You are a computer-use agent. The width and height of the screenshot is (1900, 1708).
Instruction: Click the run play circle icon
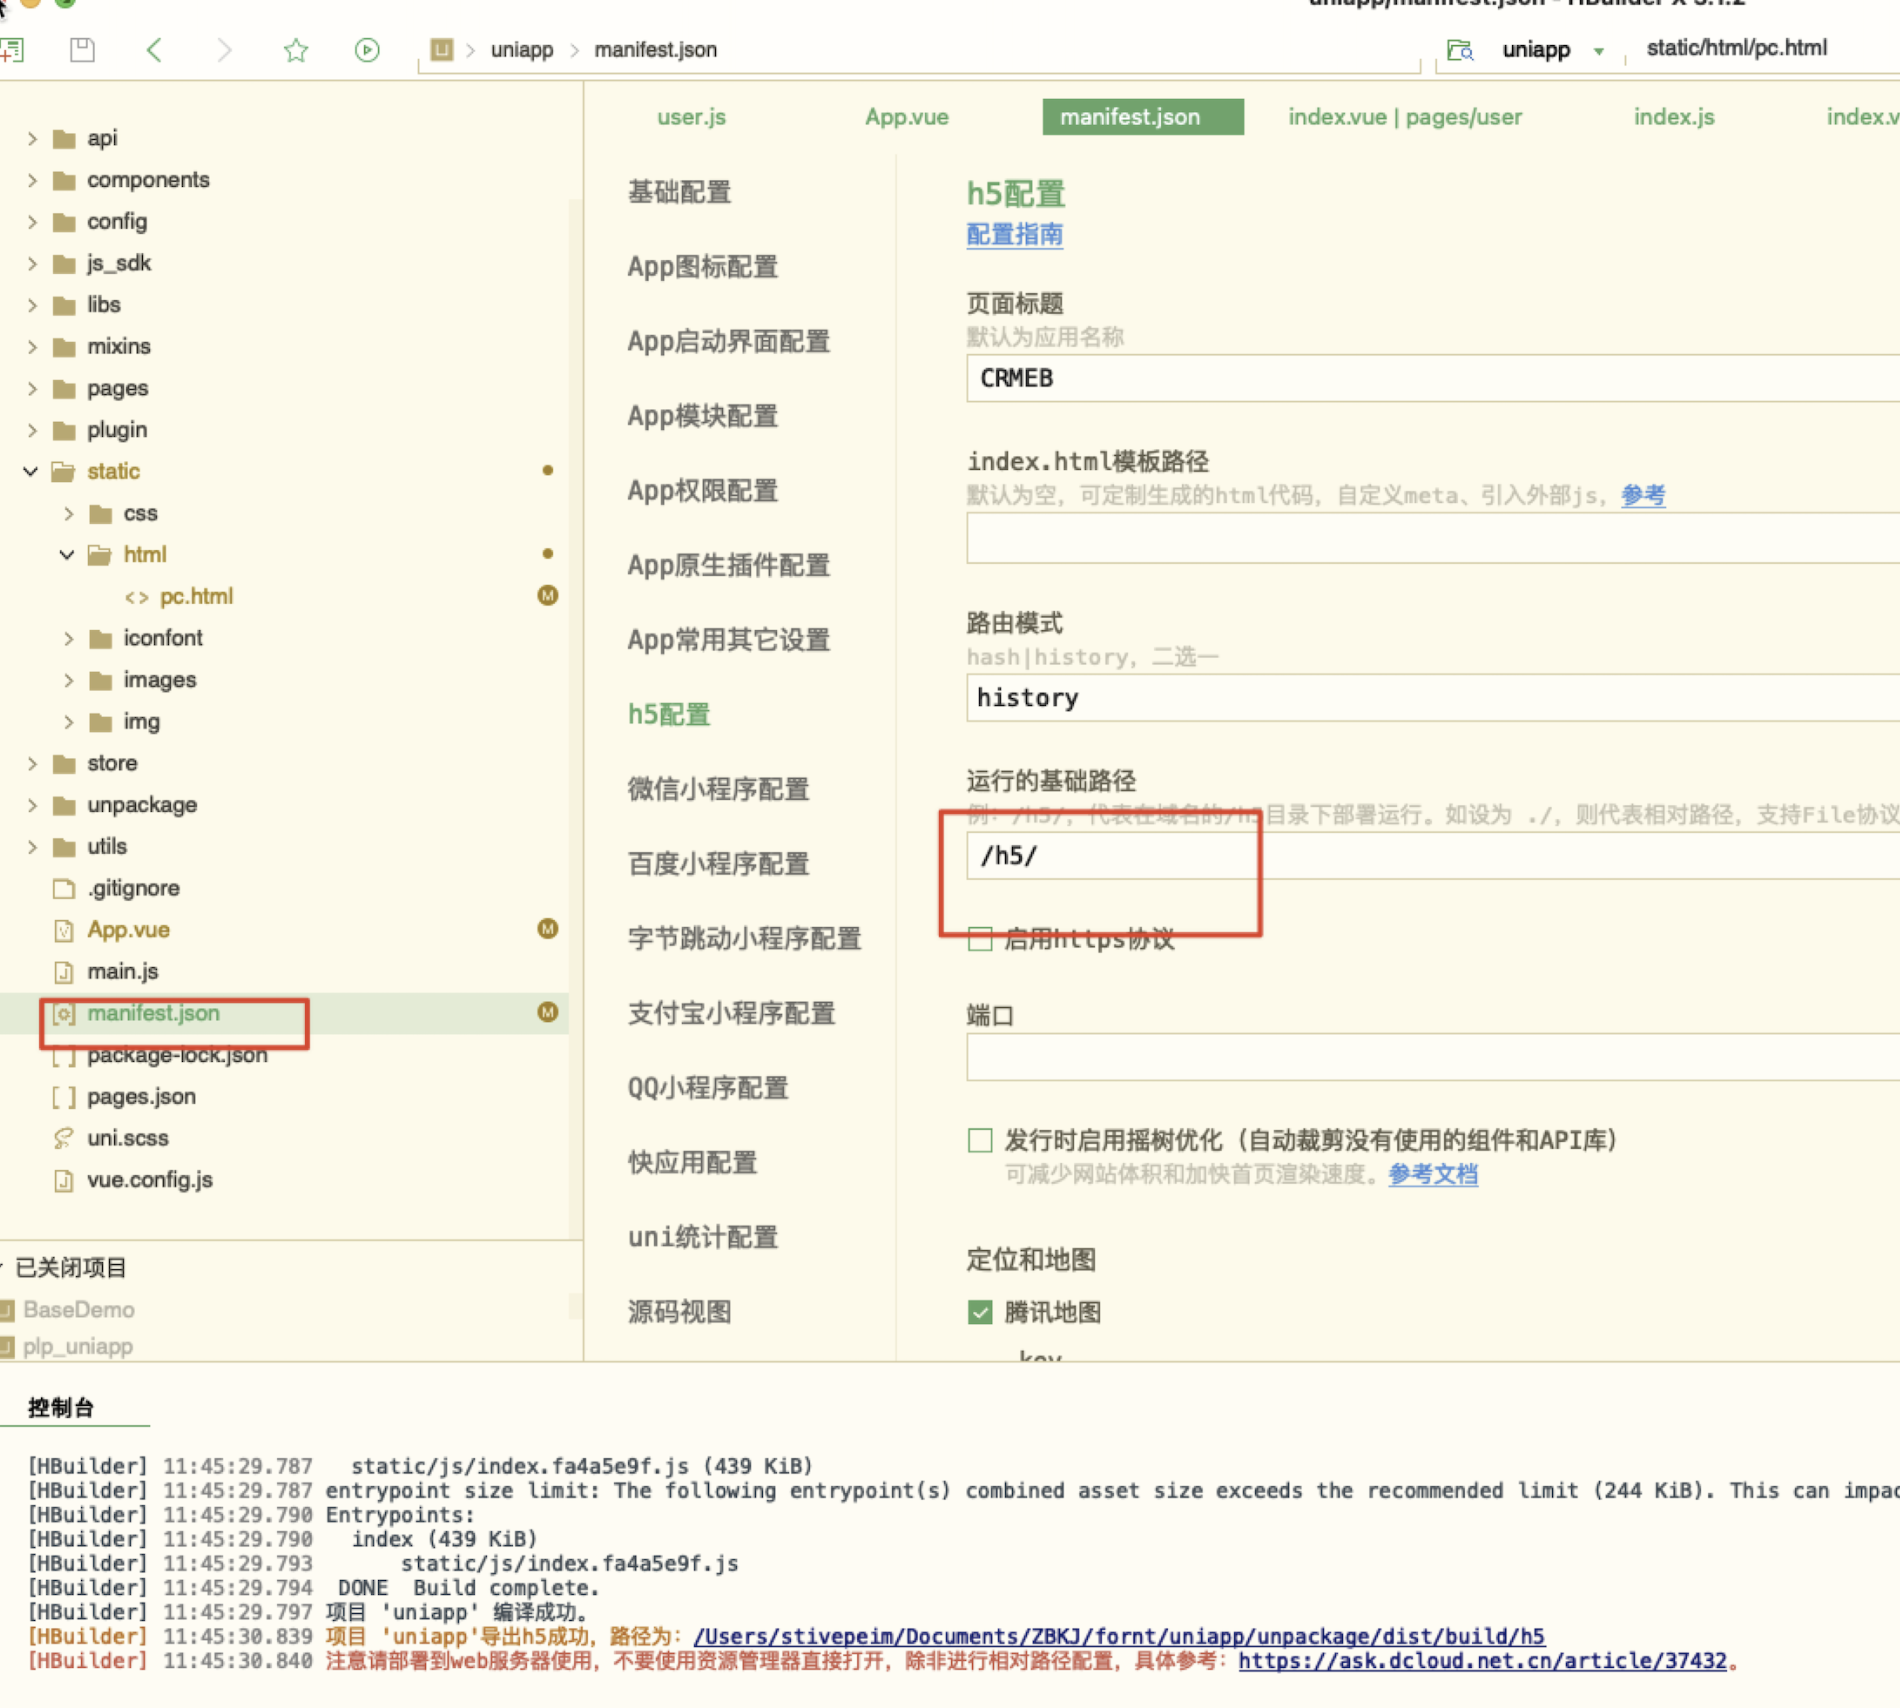tap(367, 49)
